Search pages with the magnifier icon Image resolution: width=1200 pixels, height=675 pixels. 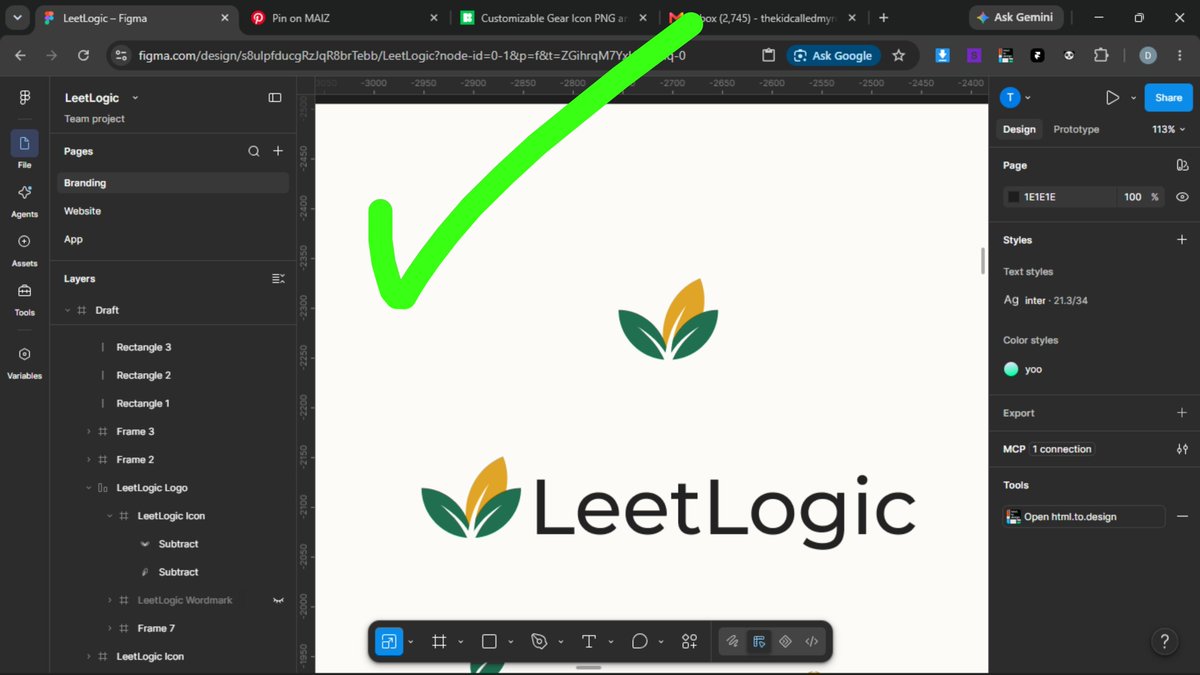(254, 151)
